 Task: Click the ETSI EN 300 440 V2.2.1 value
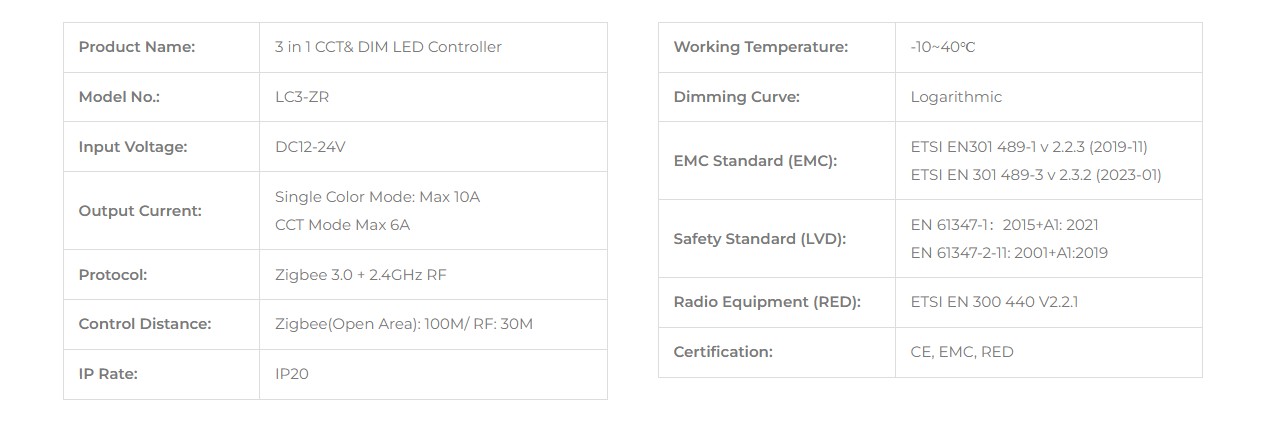coord(994,302)
